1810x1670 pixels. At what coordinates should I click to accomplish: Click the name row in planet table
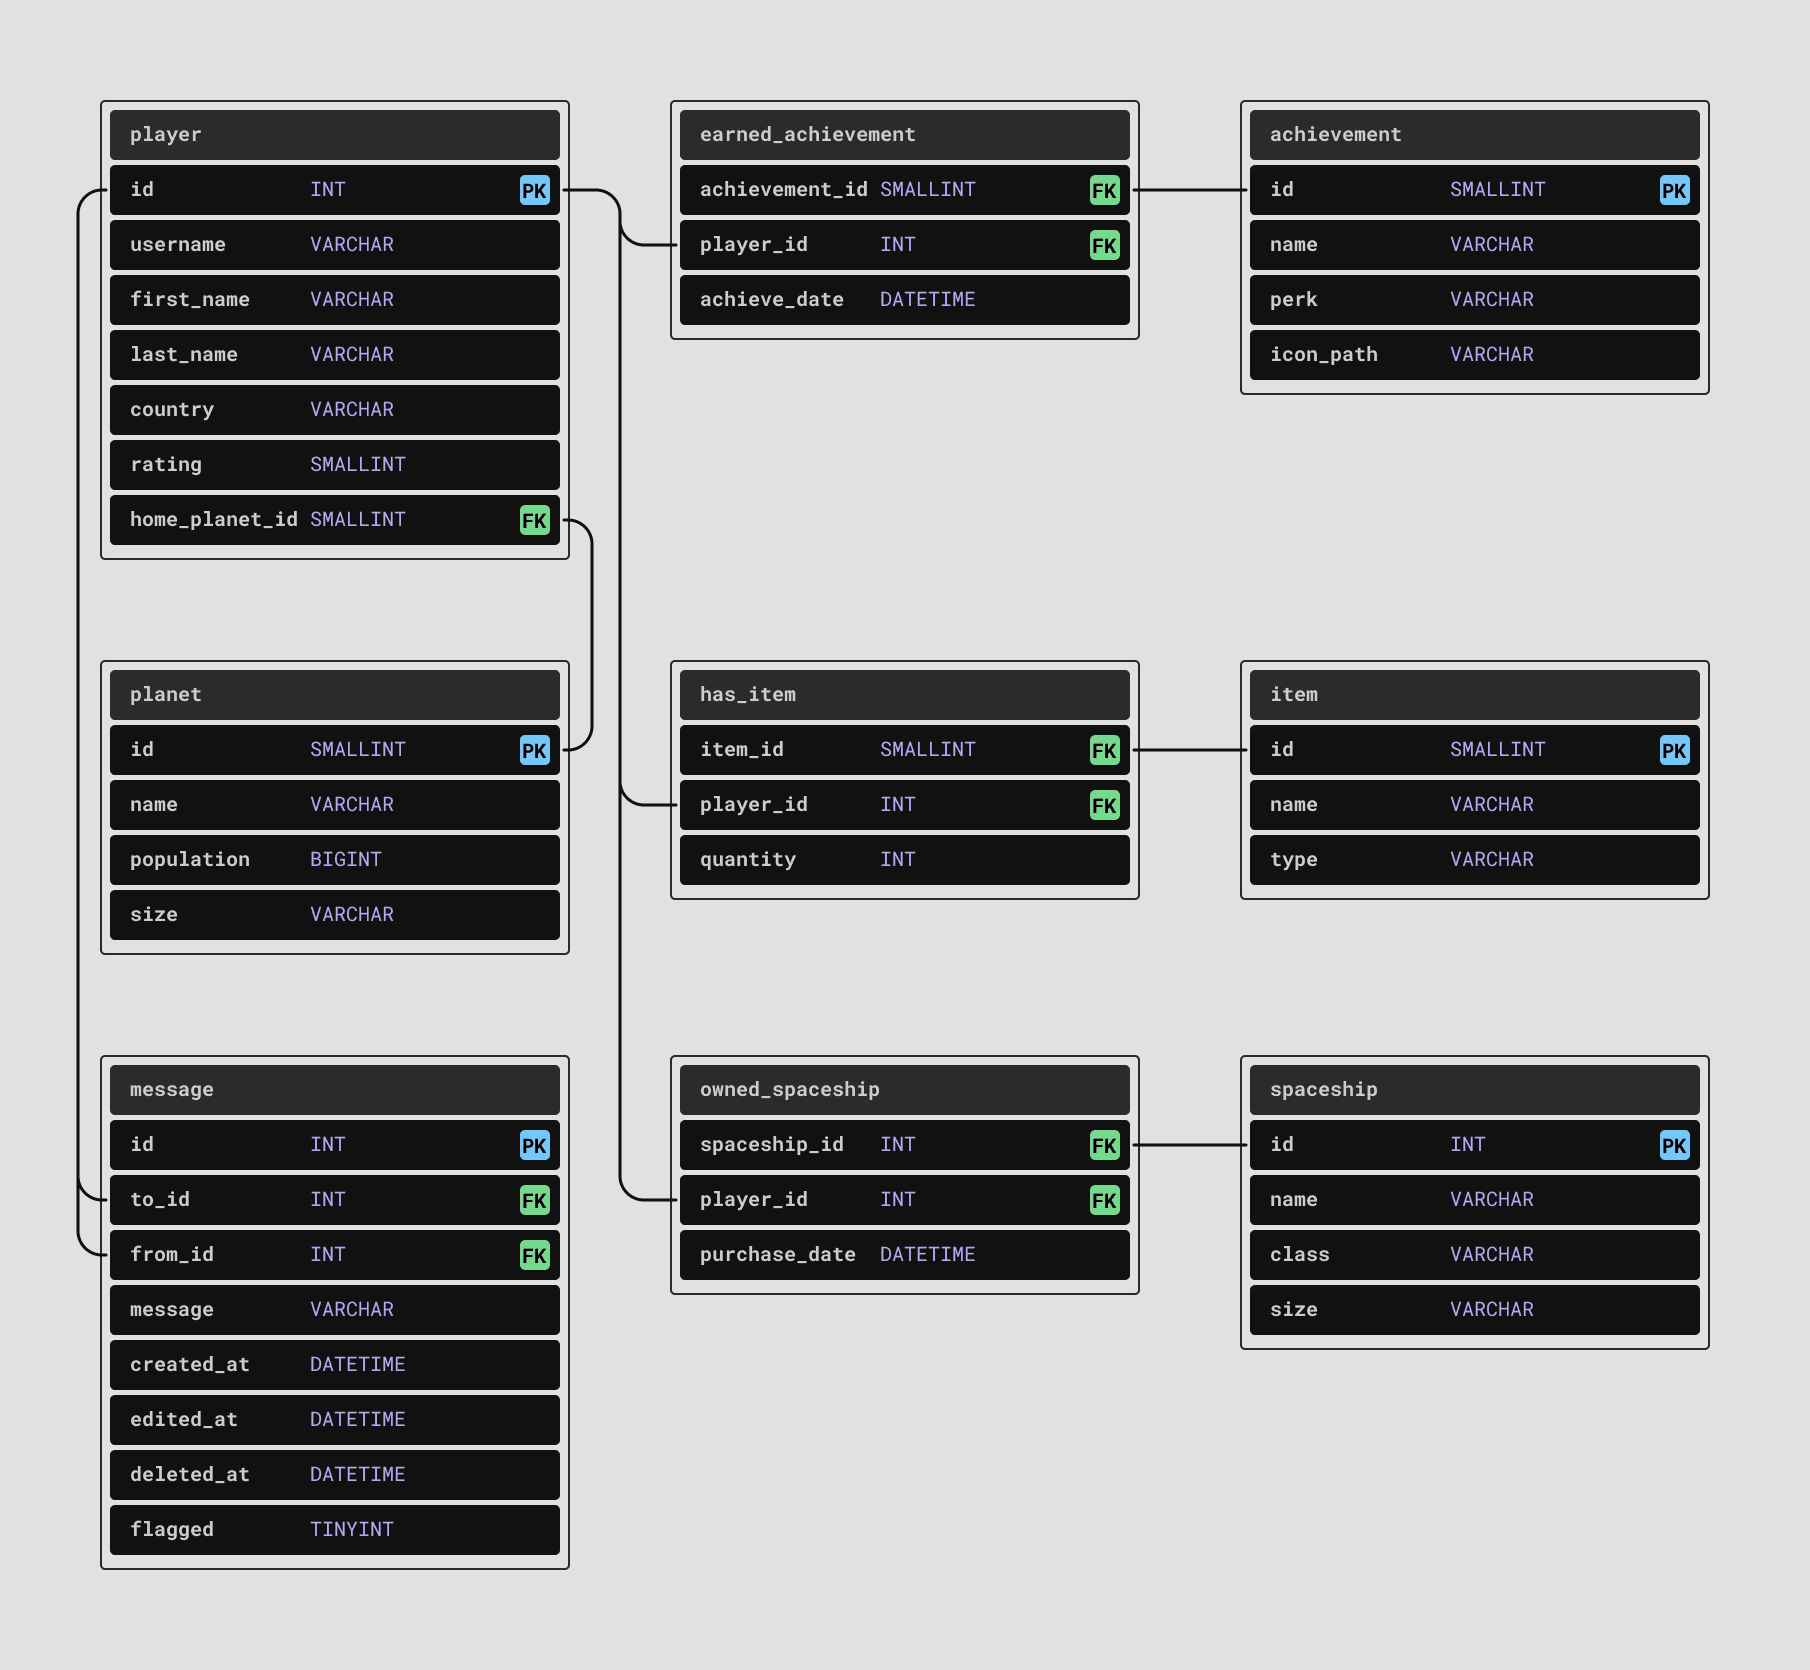(x=335, y=805)
